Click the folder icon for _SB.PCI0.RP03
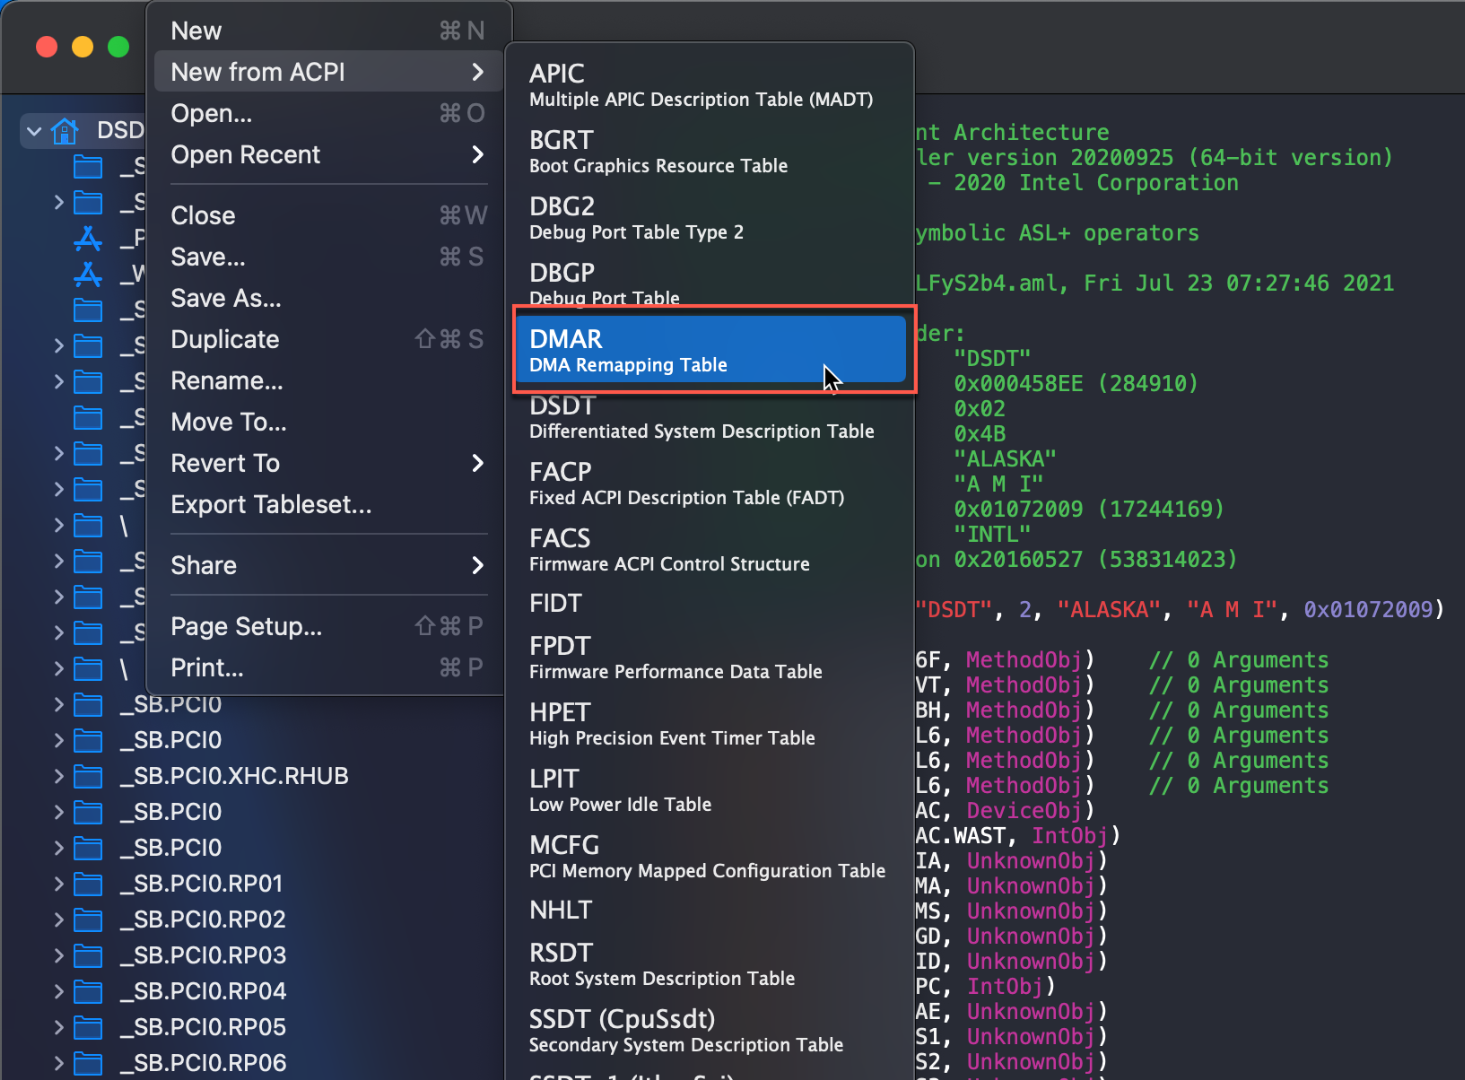The height and width of the screenshot is (1080, 1465). (x=88, y=956)
